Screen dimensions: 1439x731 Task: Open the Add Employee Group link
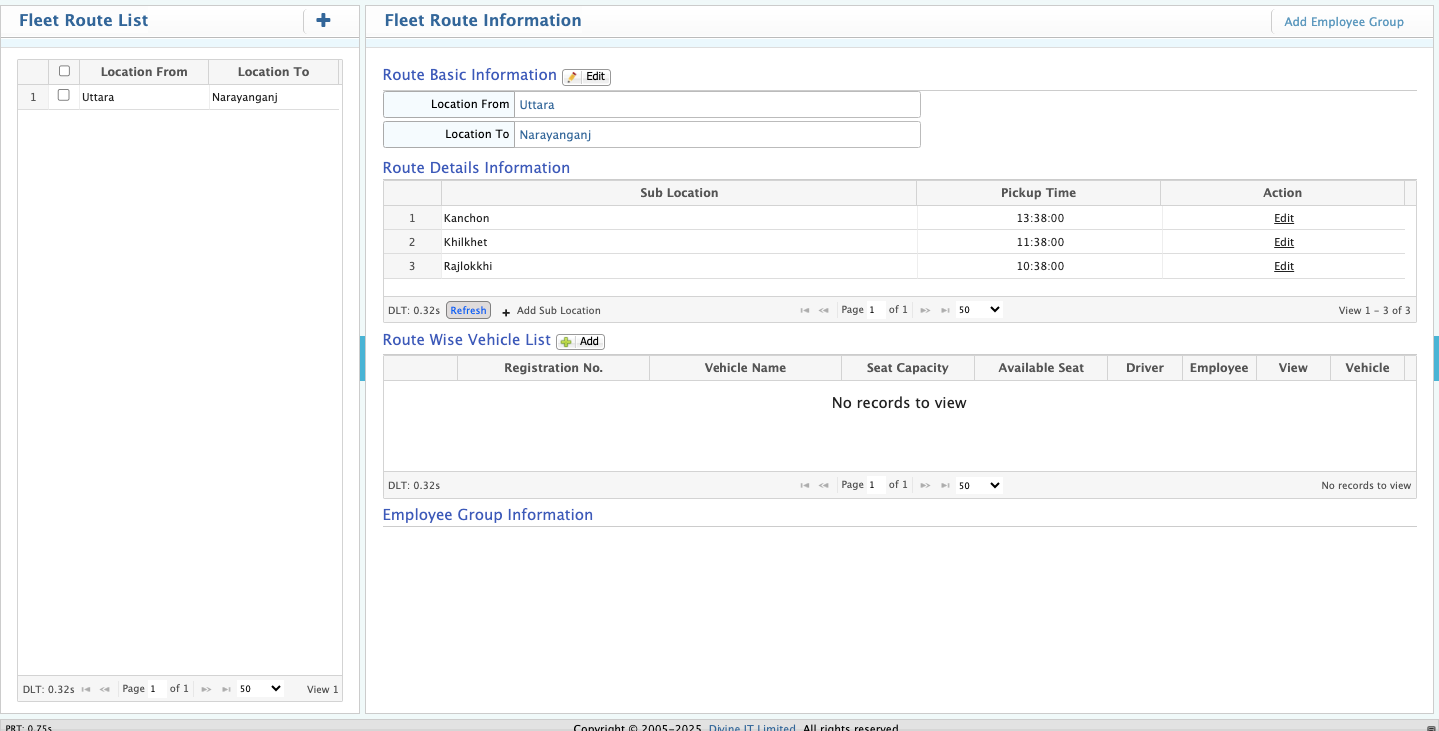1343,21
